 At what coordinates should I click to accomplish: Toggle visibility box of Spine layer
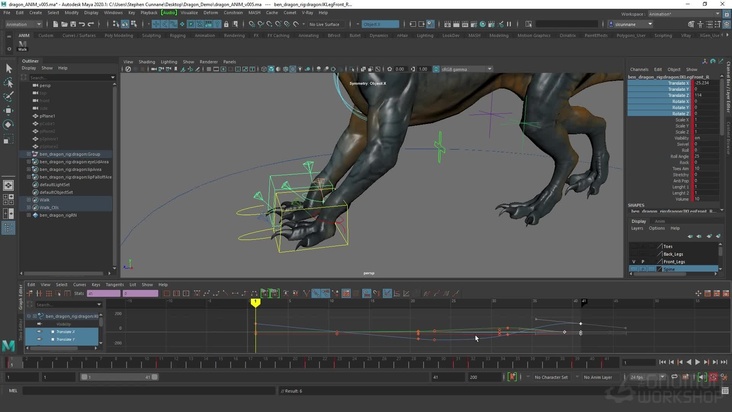[x=633, y=269]
